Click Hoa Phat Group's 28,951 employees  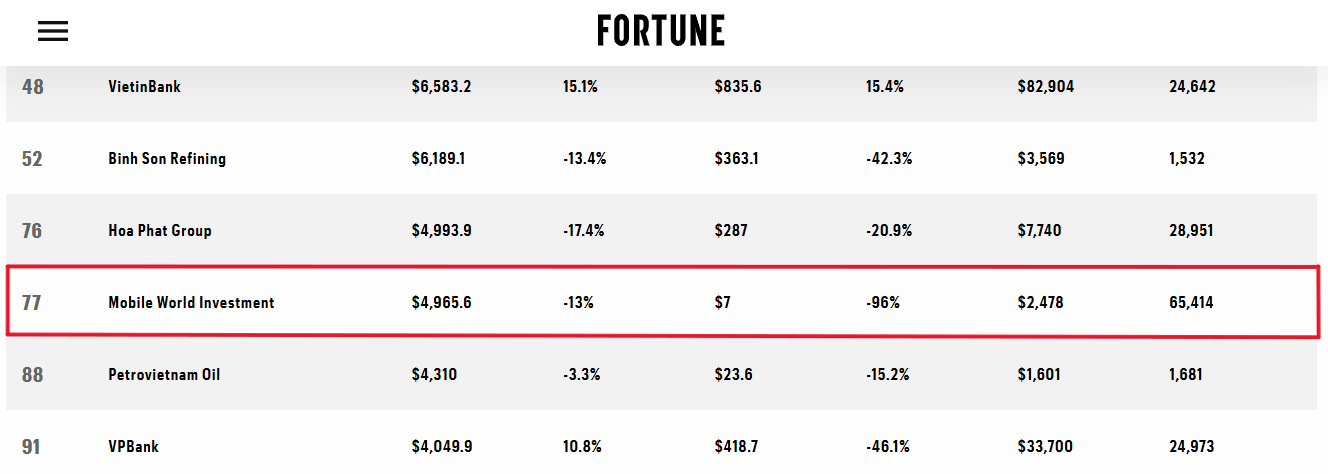point(1191,231)
